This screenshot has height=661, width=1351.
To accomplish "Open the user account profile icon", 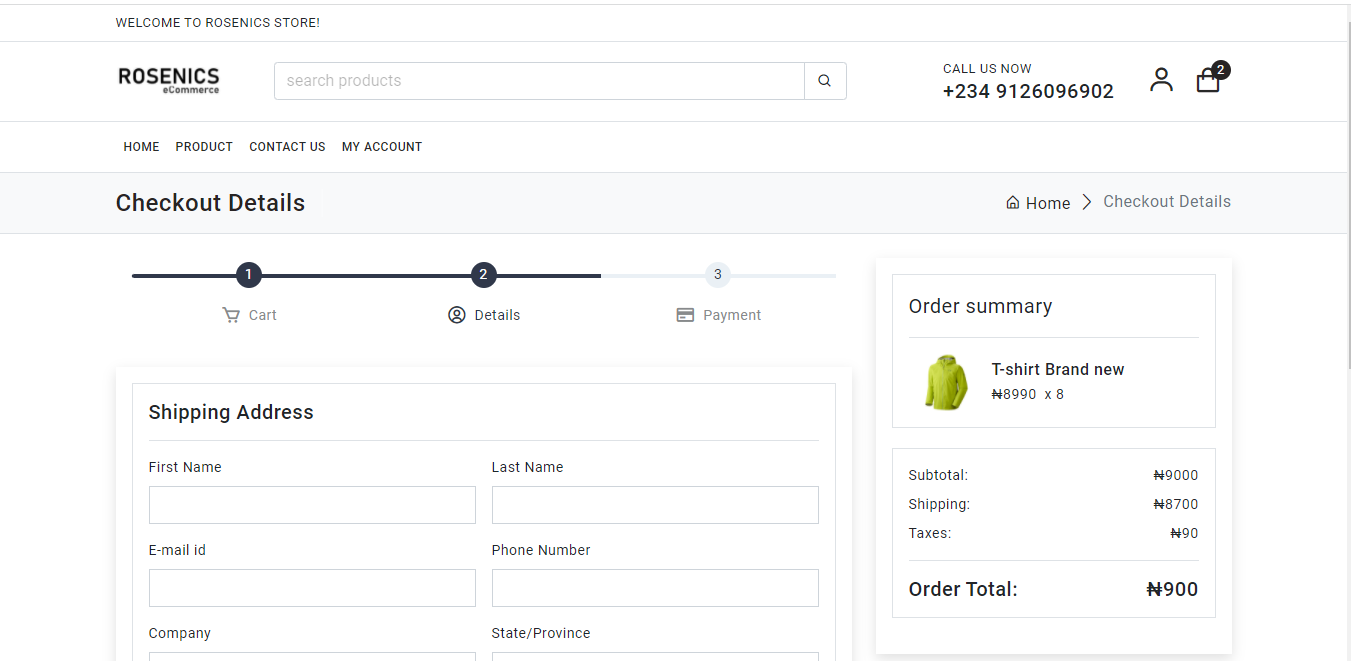I will [x=1161, y=80].
